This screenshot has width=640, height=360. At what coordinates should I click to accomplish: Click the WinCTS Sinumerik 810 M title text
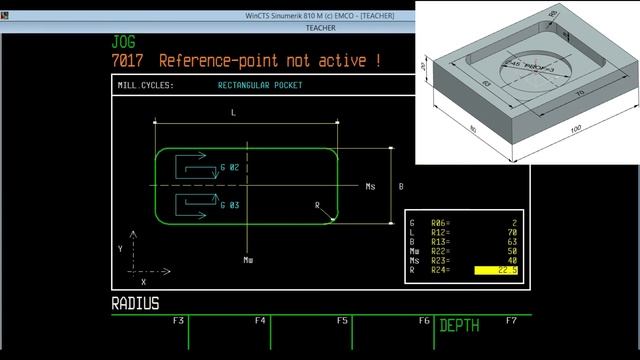pyautogui.click(x=320, y=16)
